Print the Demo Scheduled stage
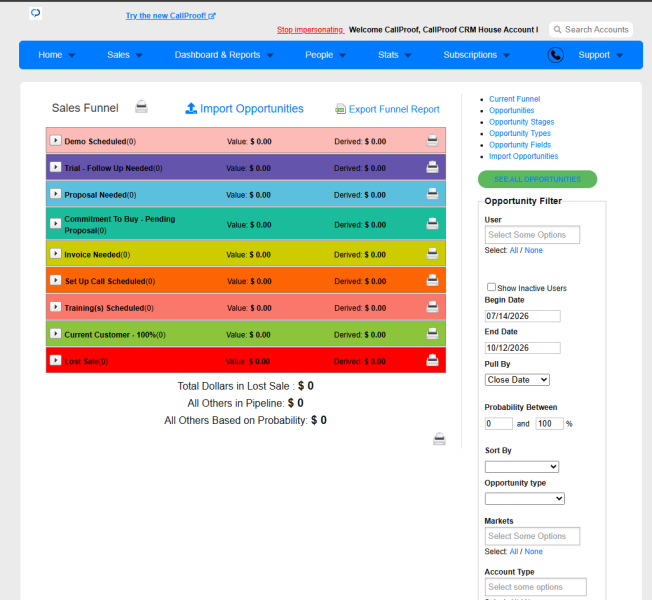Screen dimensions: 652x600 tap(432, 141)
